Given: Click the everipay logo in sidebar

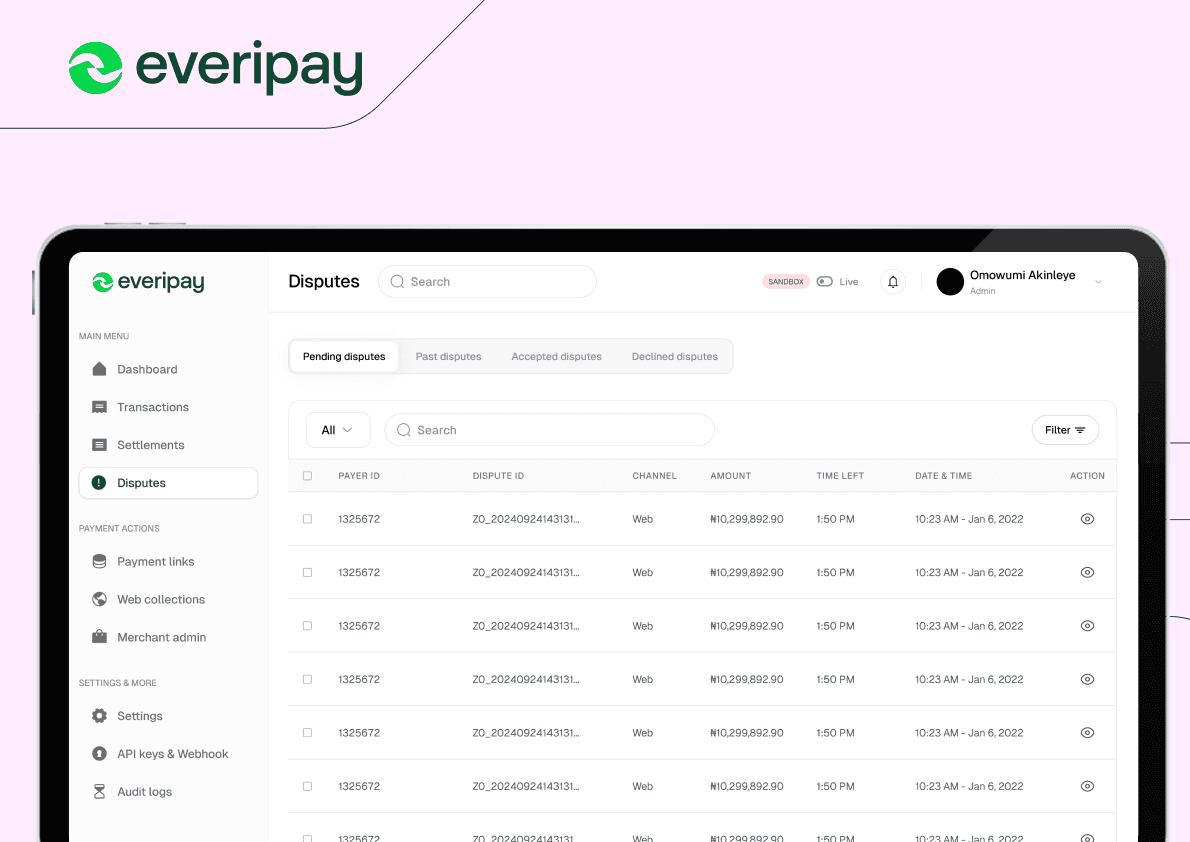Looking at the screenshot, I should 149,282.
